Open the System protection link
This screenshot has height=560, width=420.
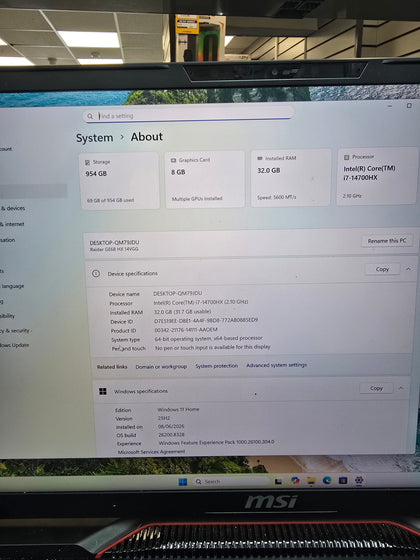[216, 366]
